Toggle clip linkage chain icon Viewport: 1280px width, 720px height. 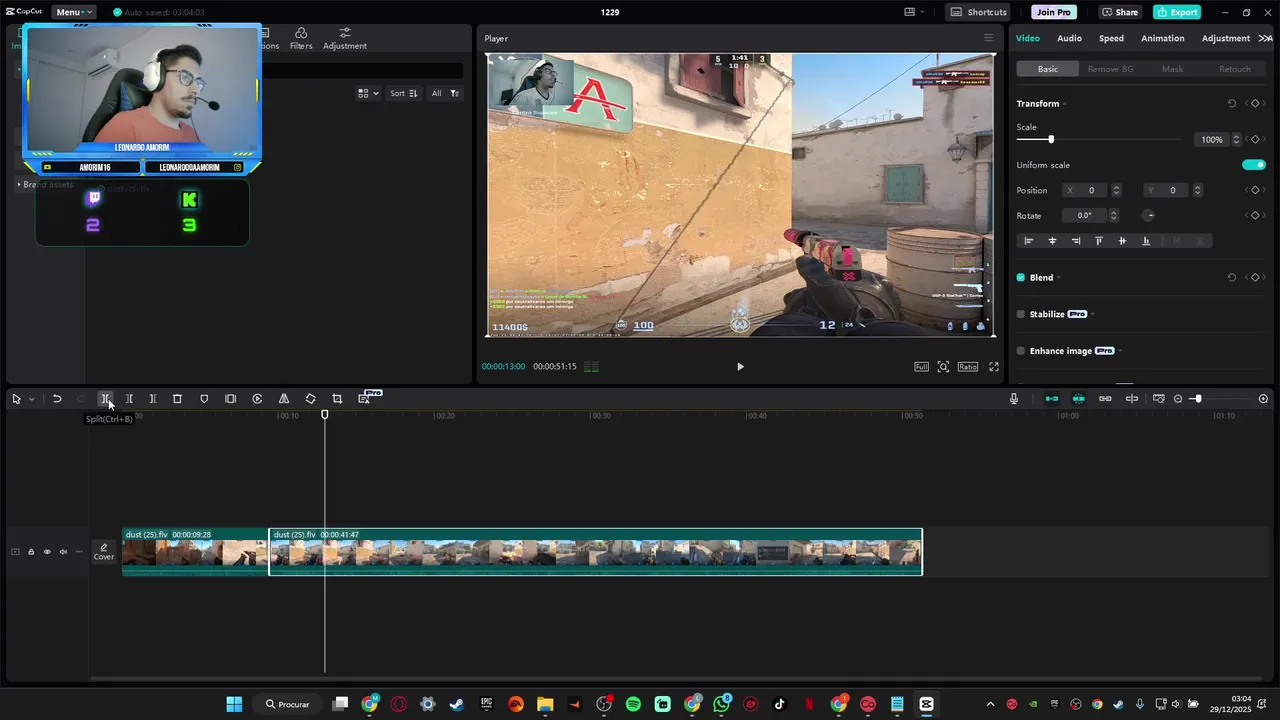[1105, 399]
